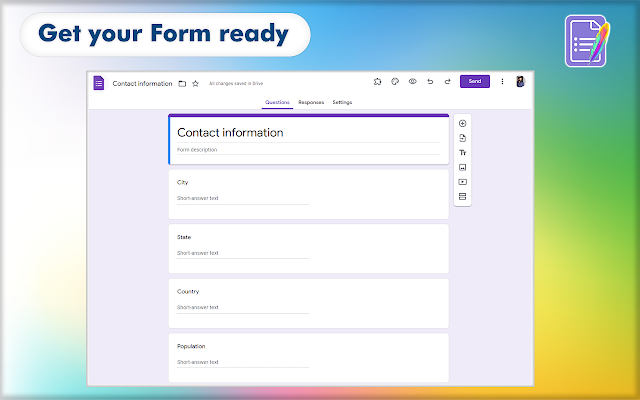This screenshot has width=640, height=400.
Task: Click the Google Forms purple document logo
Action: [98, 83]
